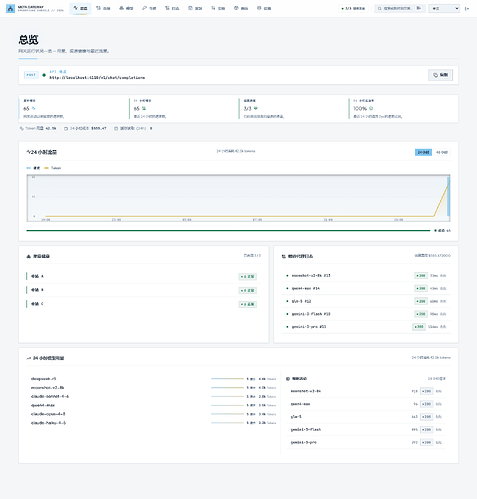Screen dimensions: 477x499
Task: Click the blue bar at chart's right edge
Action: coord(449,197)
